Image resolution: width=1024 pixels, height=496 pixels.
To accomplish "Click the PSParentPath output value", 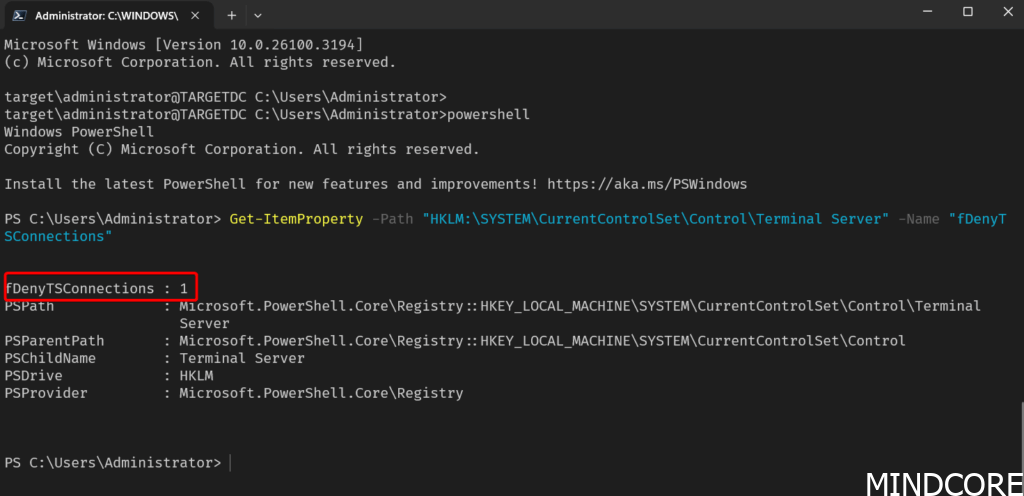I will click(x=542, y=341).
